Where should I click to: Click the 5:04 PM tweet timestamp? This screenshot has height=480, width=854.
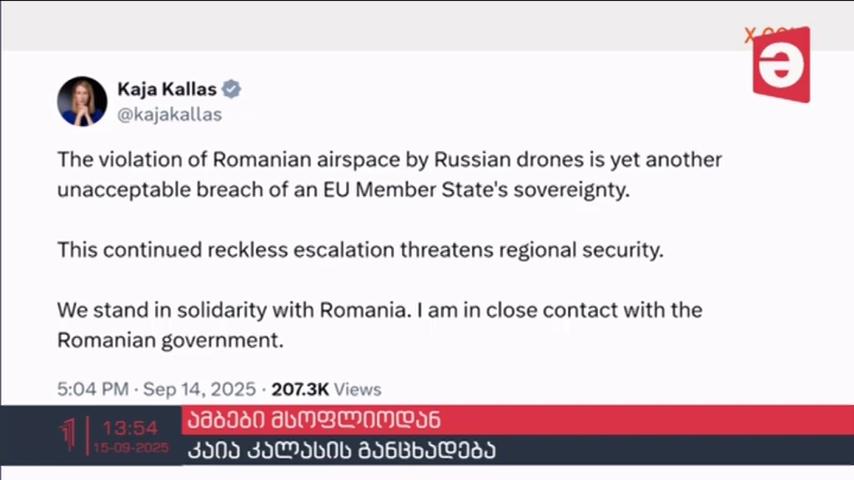93,390
